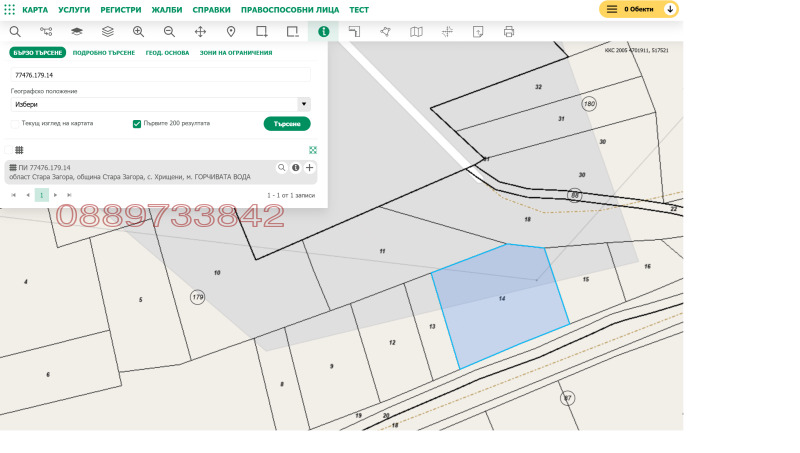Select the zoom out tool
800x453 pixels.
pyautogui.click(x=169, y=32)
